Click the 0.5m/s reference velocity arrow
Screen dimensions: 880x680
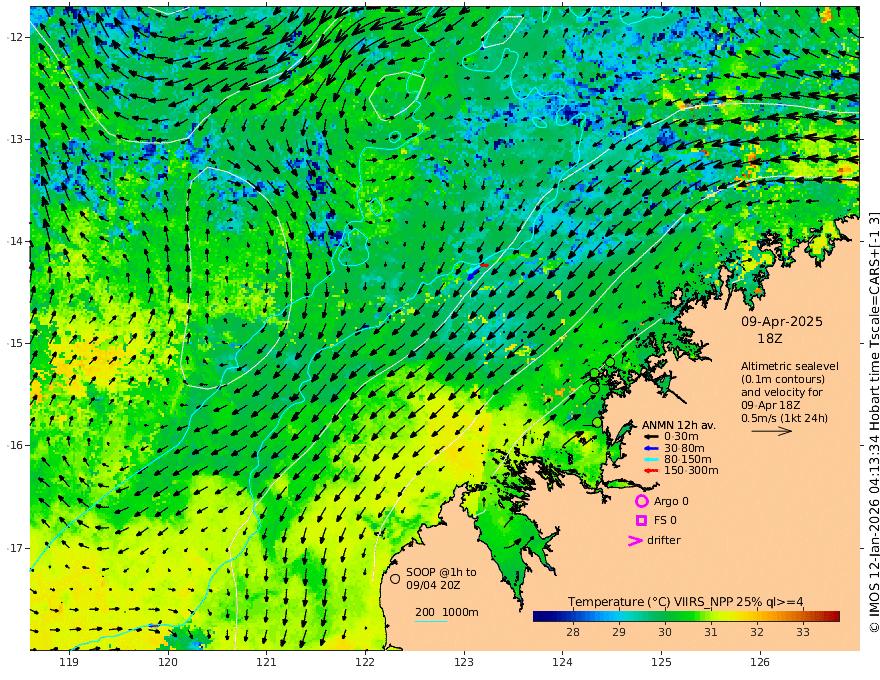click(772, 431)
